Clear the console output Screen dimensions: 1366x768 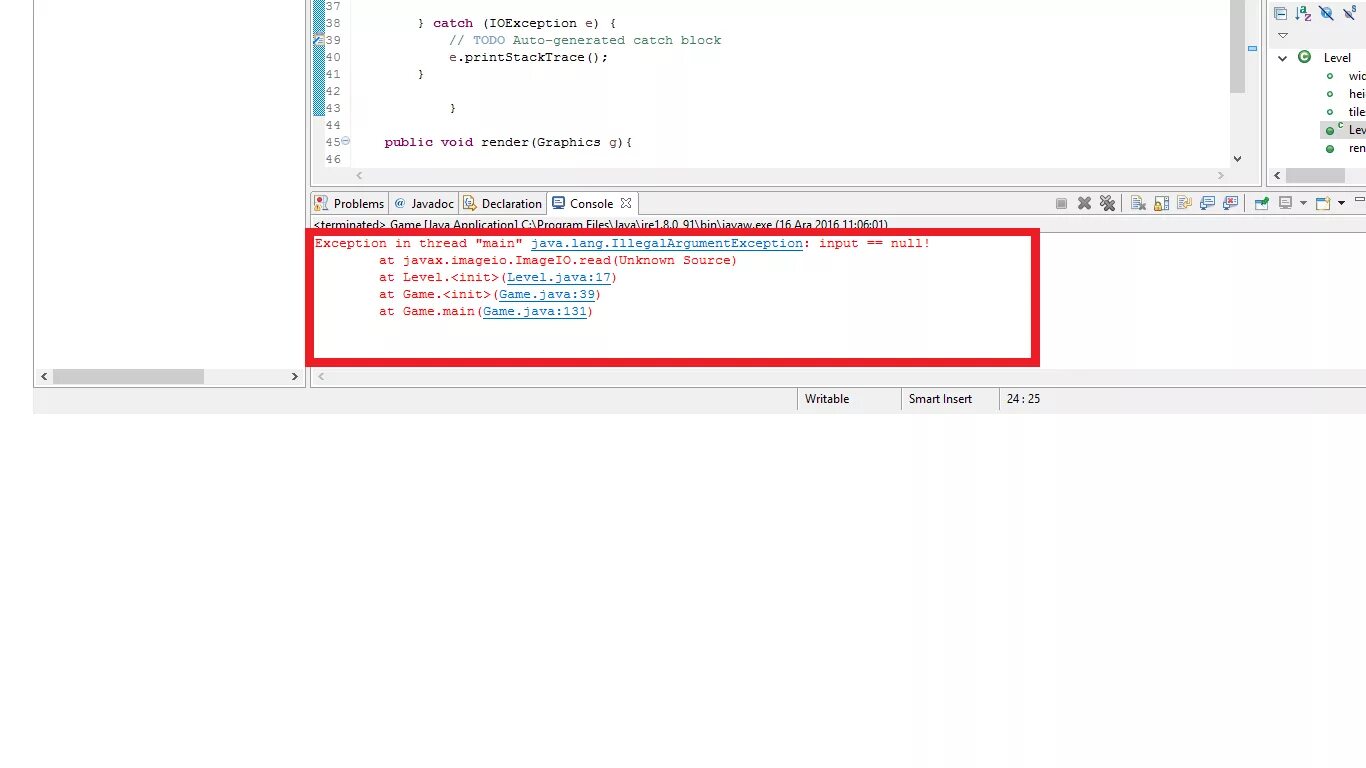click(1138, 203)
